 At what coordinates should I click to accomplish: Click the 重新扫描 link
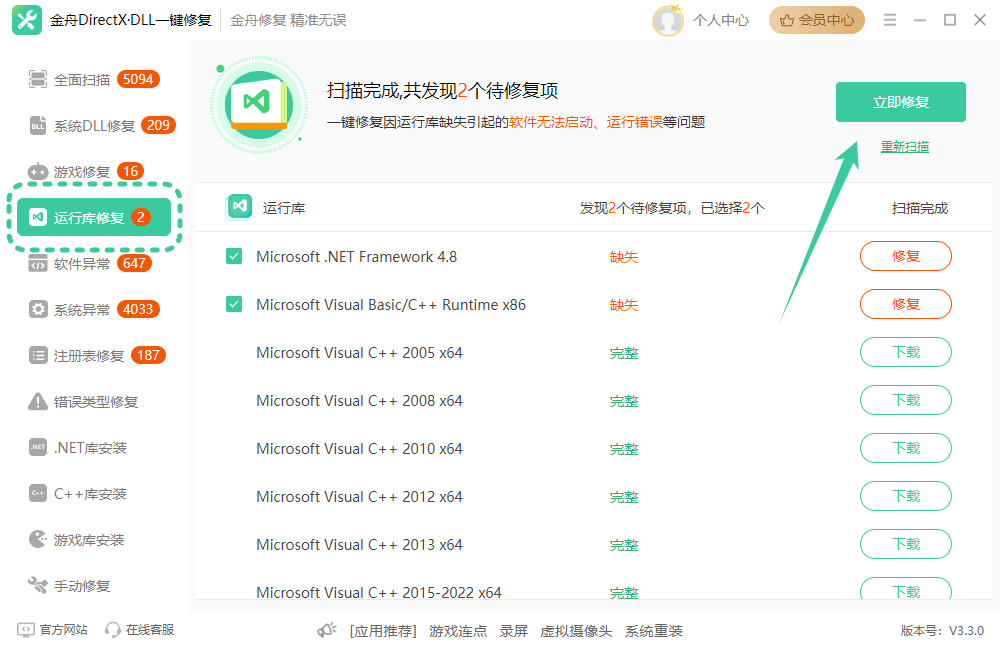point(904,147)
